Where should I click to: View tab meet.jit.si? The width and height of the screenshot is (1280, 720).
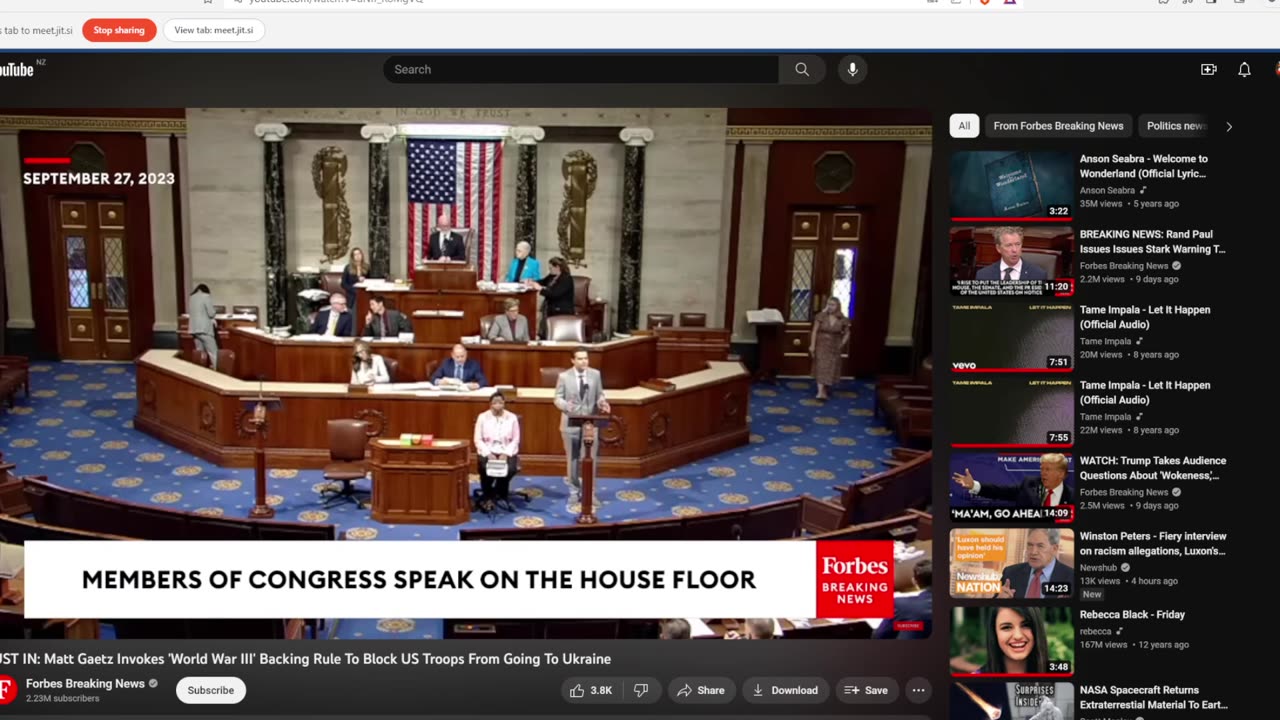[x=214, y=30]
